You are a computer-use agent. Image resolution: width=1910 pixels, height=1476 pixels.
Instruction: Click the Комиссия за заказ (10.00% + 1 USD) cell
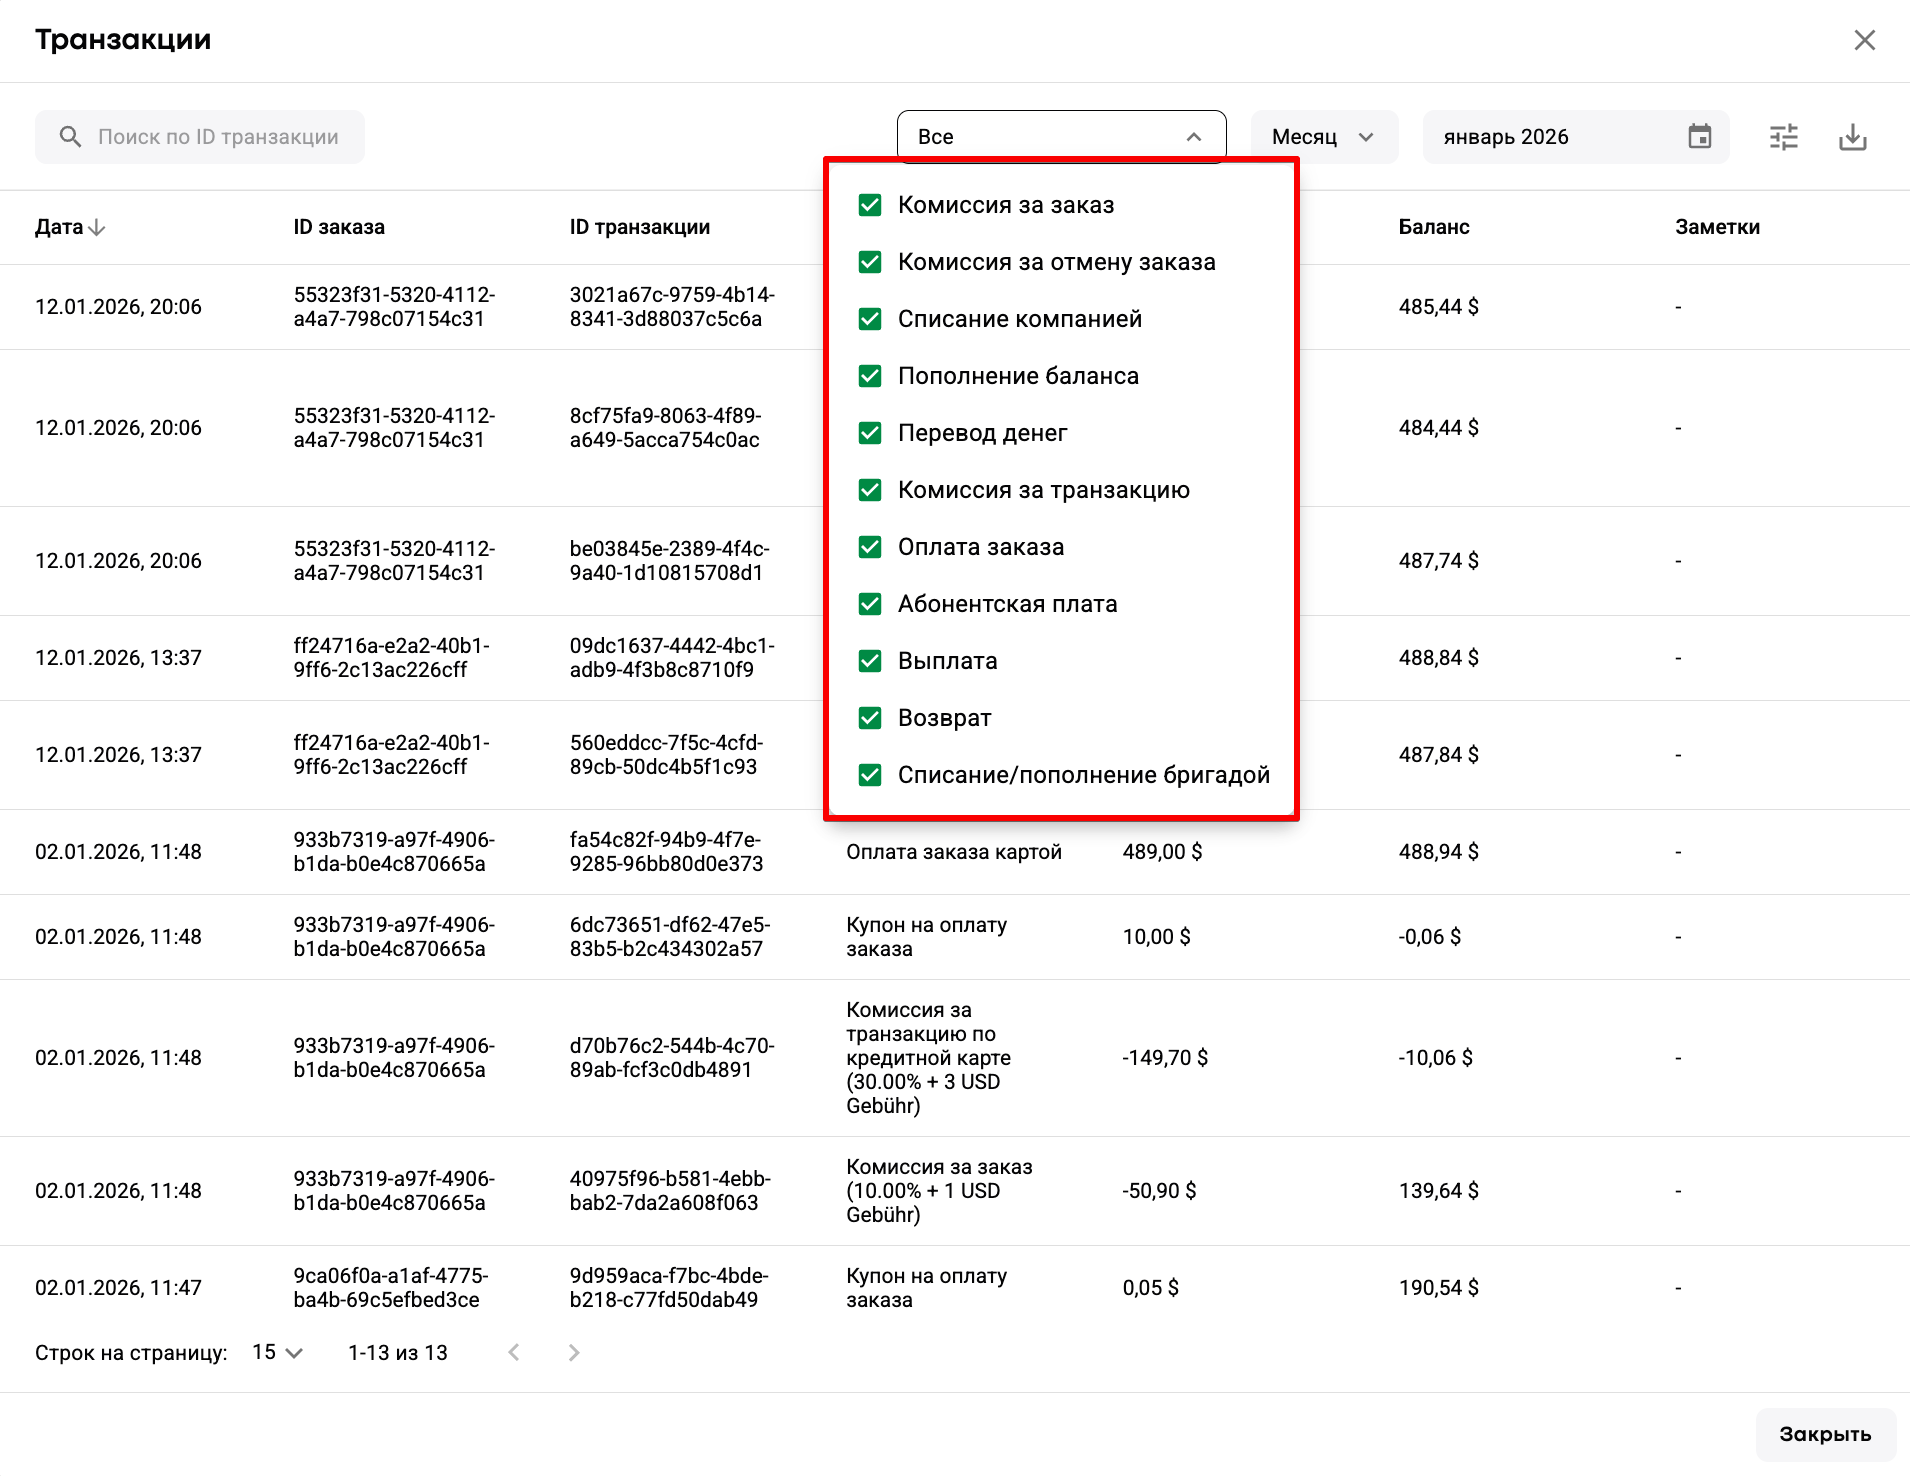(x=939, y=1191)
